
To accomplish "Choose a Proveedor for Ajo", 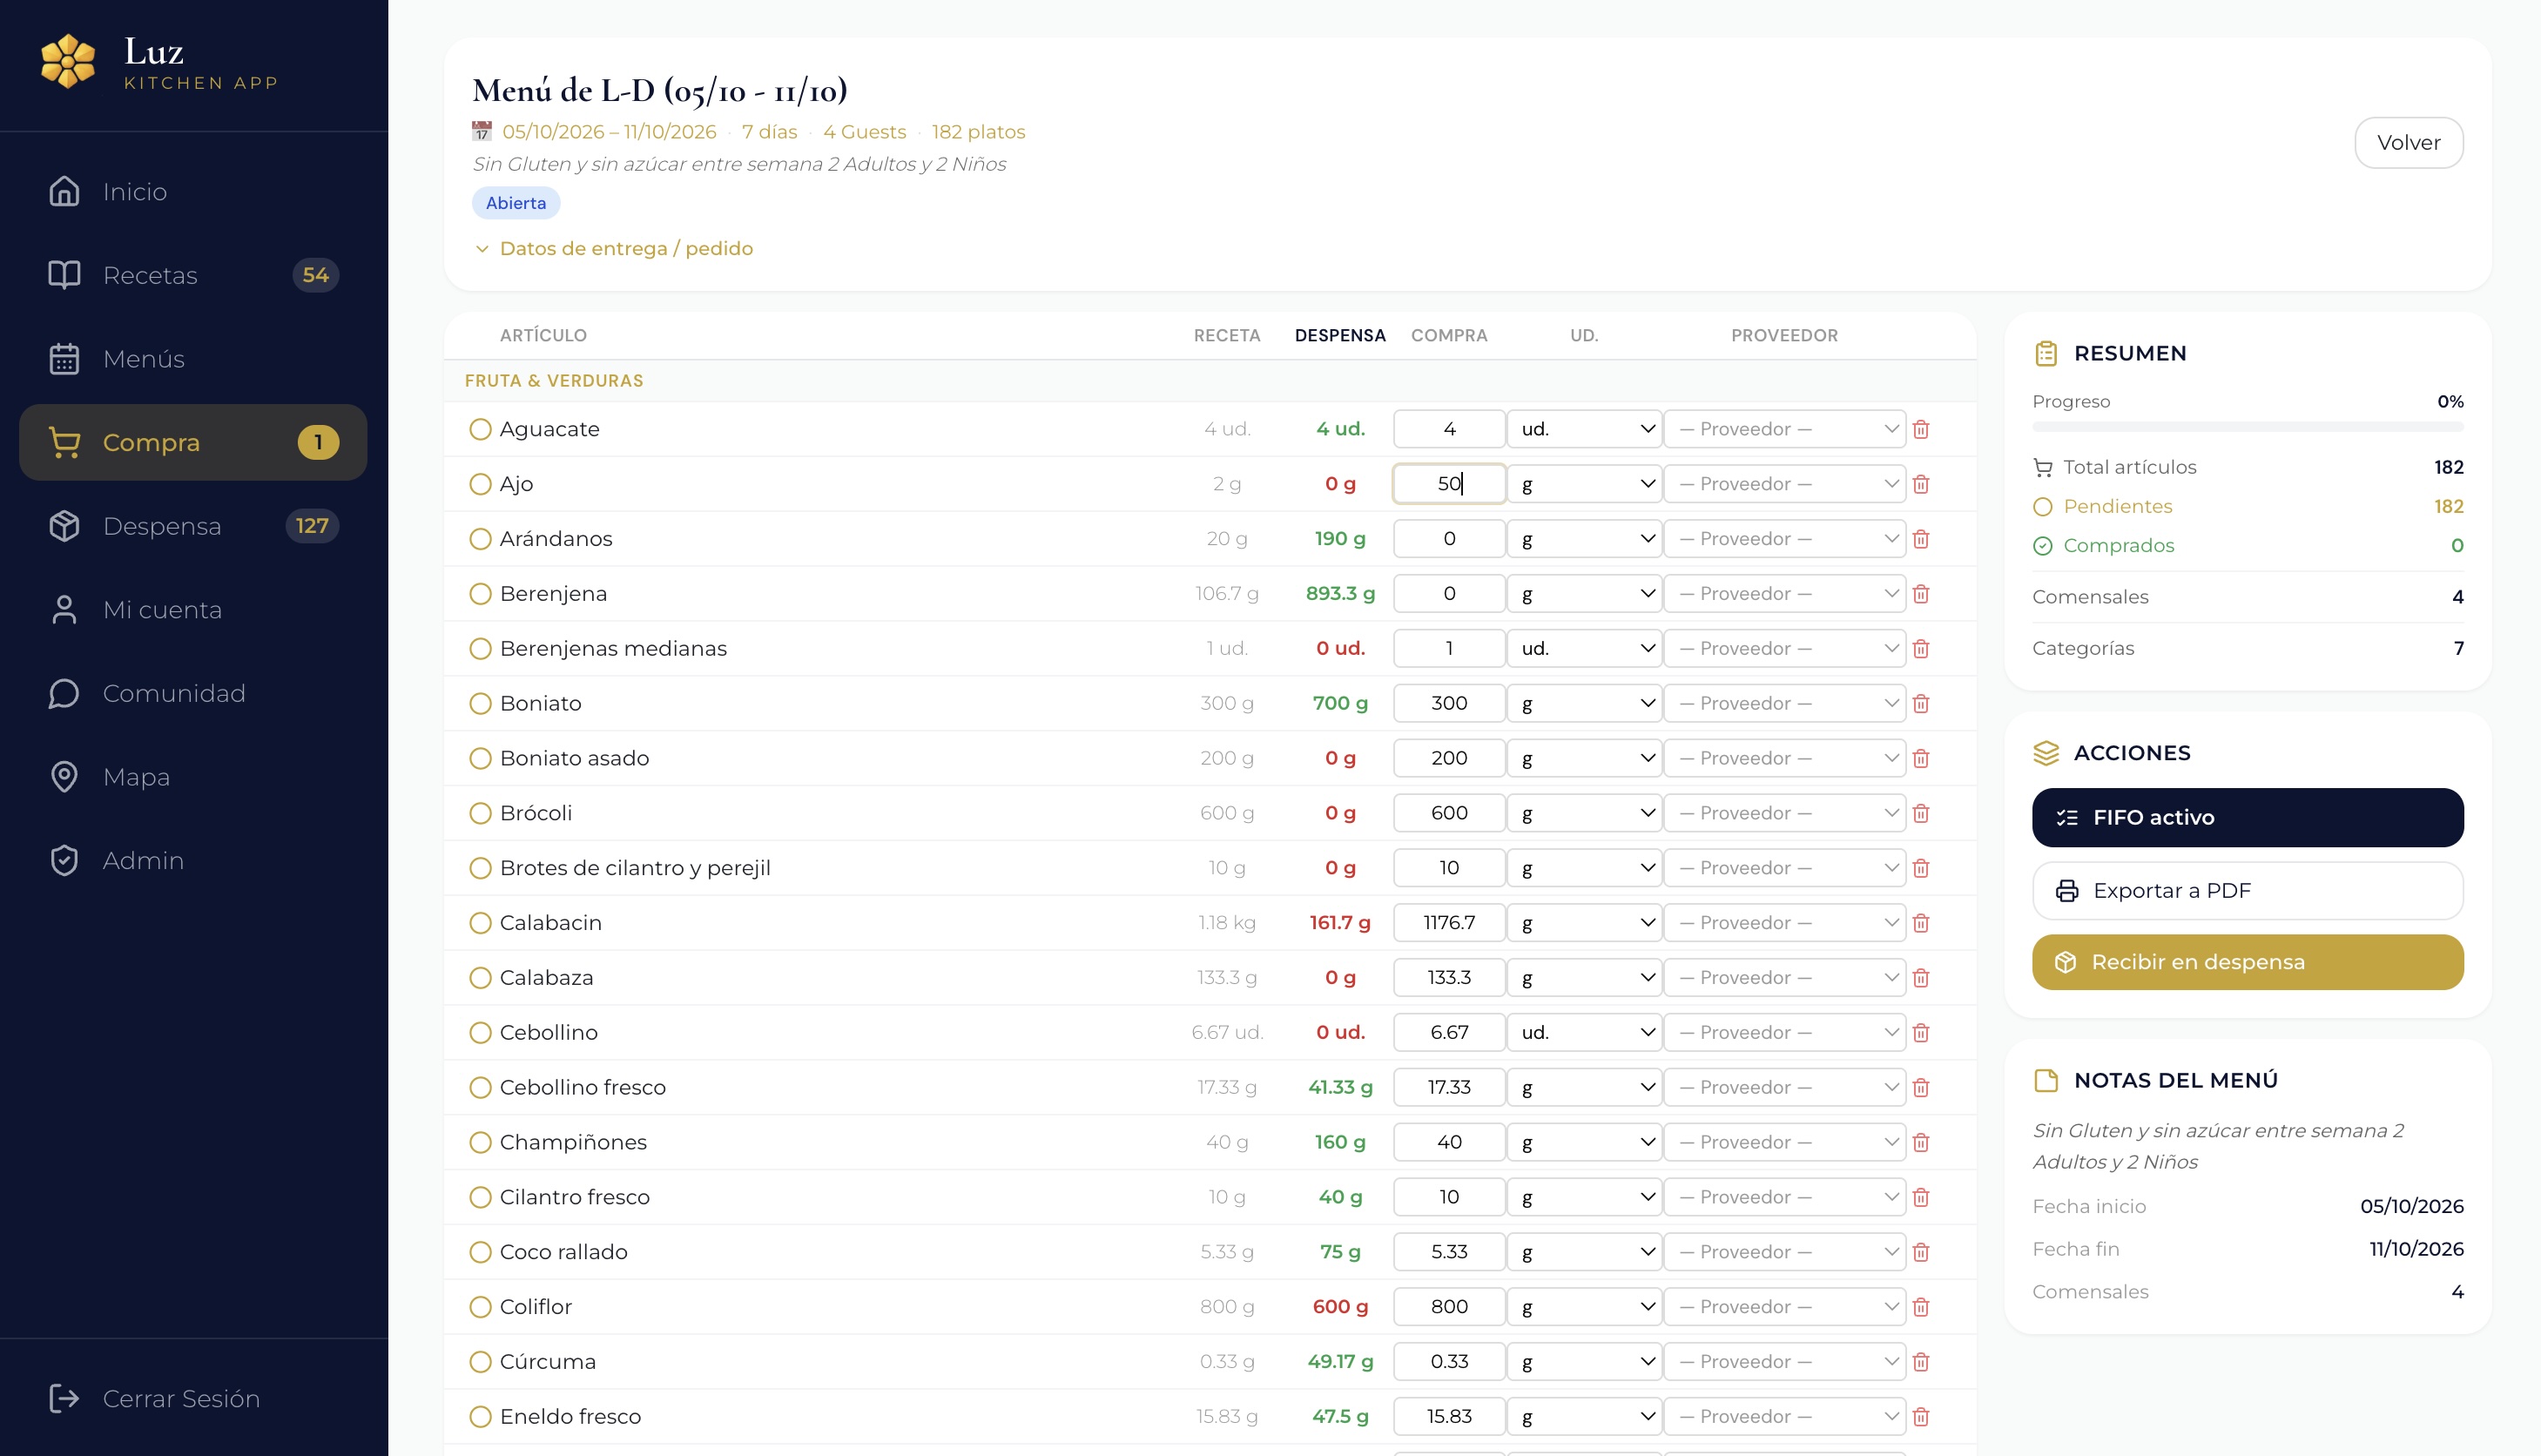I will [1785, 484].
